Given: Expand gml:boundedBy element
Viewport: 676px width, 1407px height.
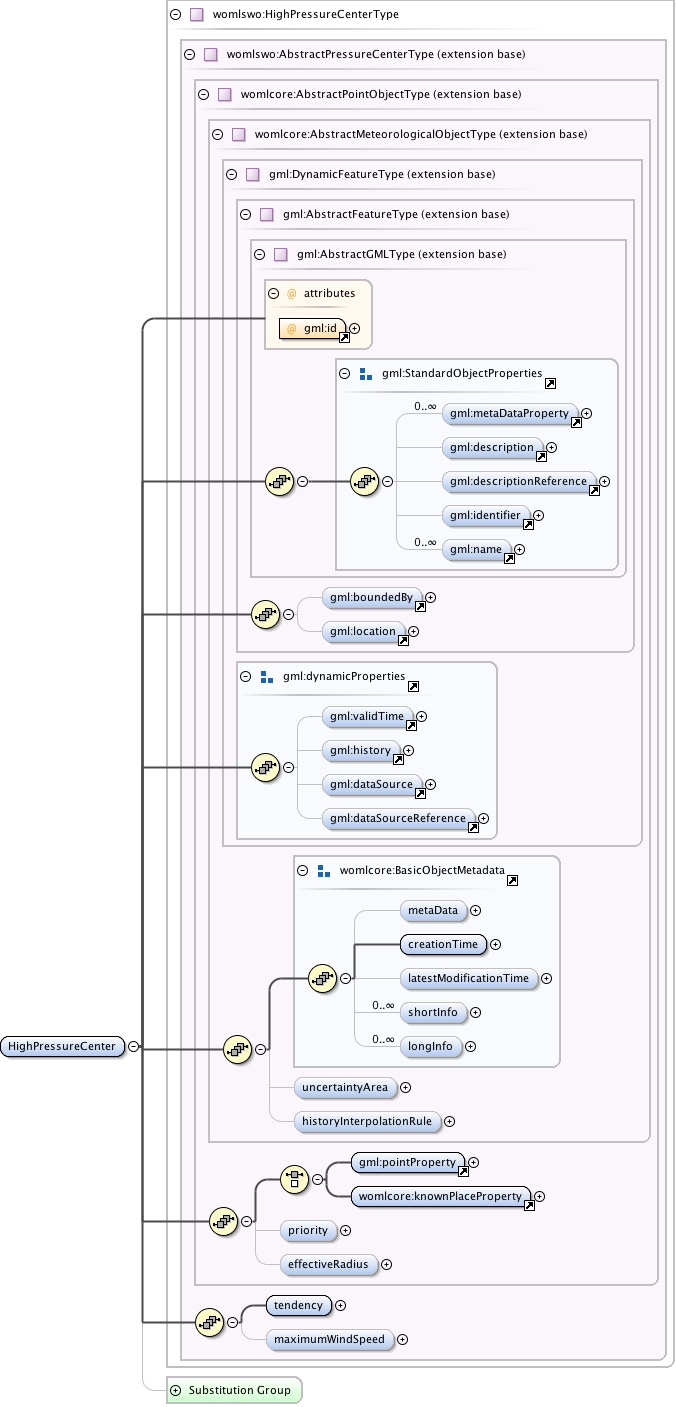Looking at the screenshot, I should 431,598.
